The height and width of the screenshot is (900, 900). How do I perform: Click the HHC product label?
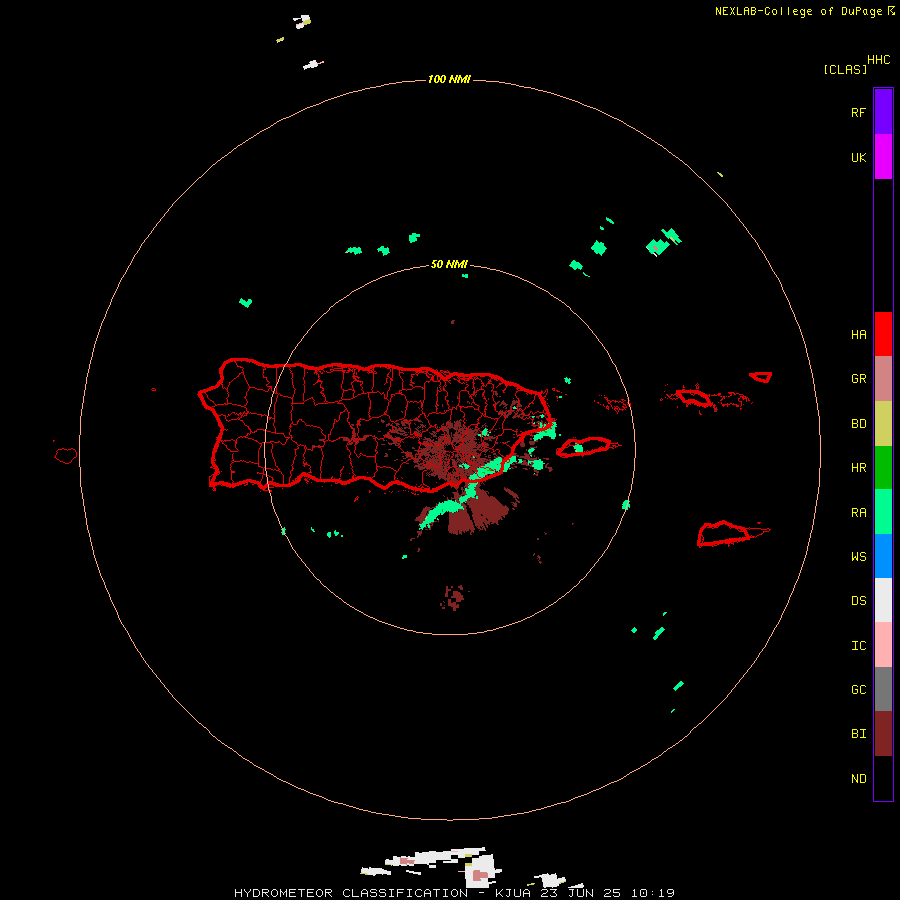(x=878, y=60)
